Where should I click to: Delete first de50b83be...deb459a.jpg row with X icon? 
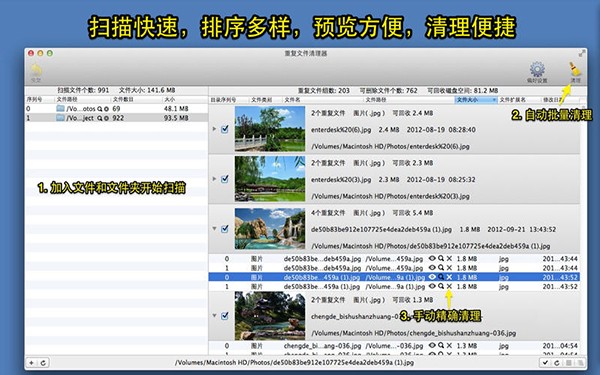pos(449,258)
